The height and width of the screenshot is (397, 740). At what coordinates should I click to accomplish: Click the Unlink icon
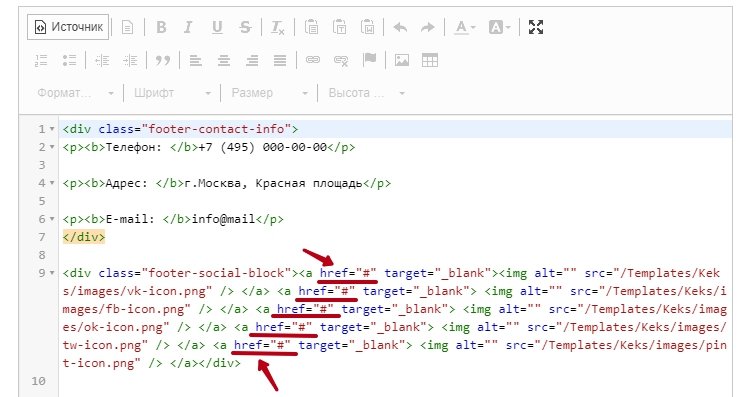(341, 60)
